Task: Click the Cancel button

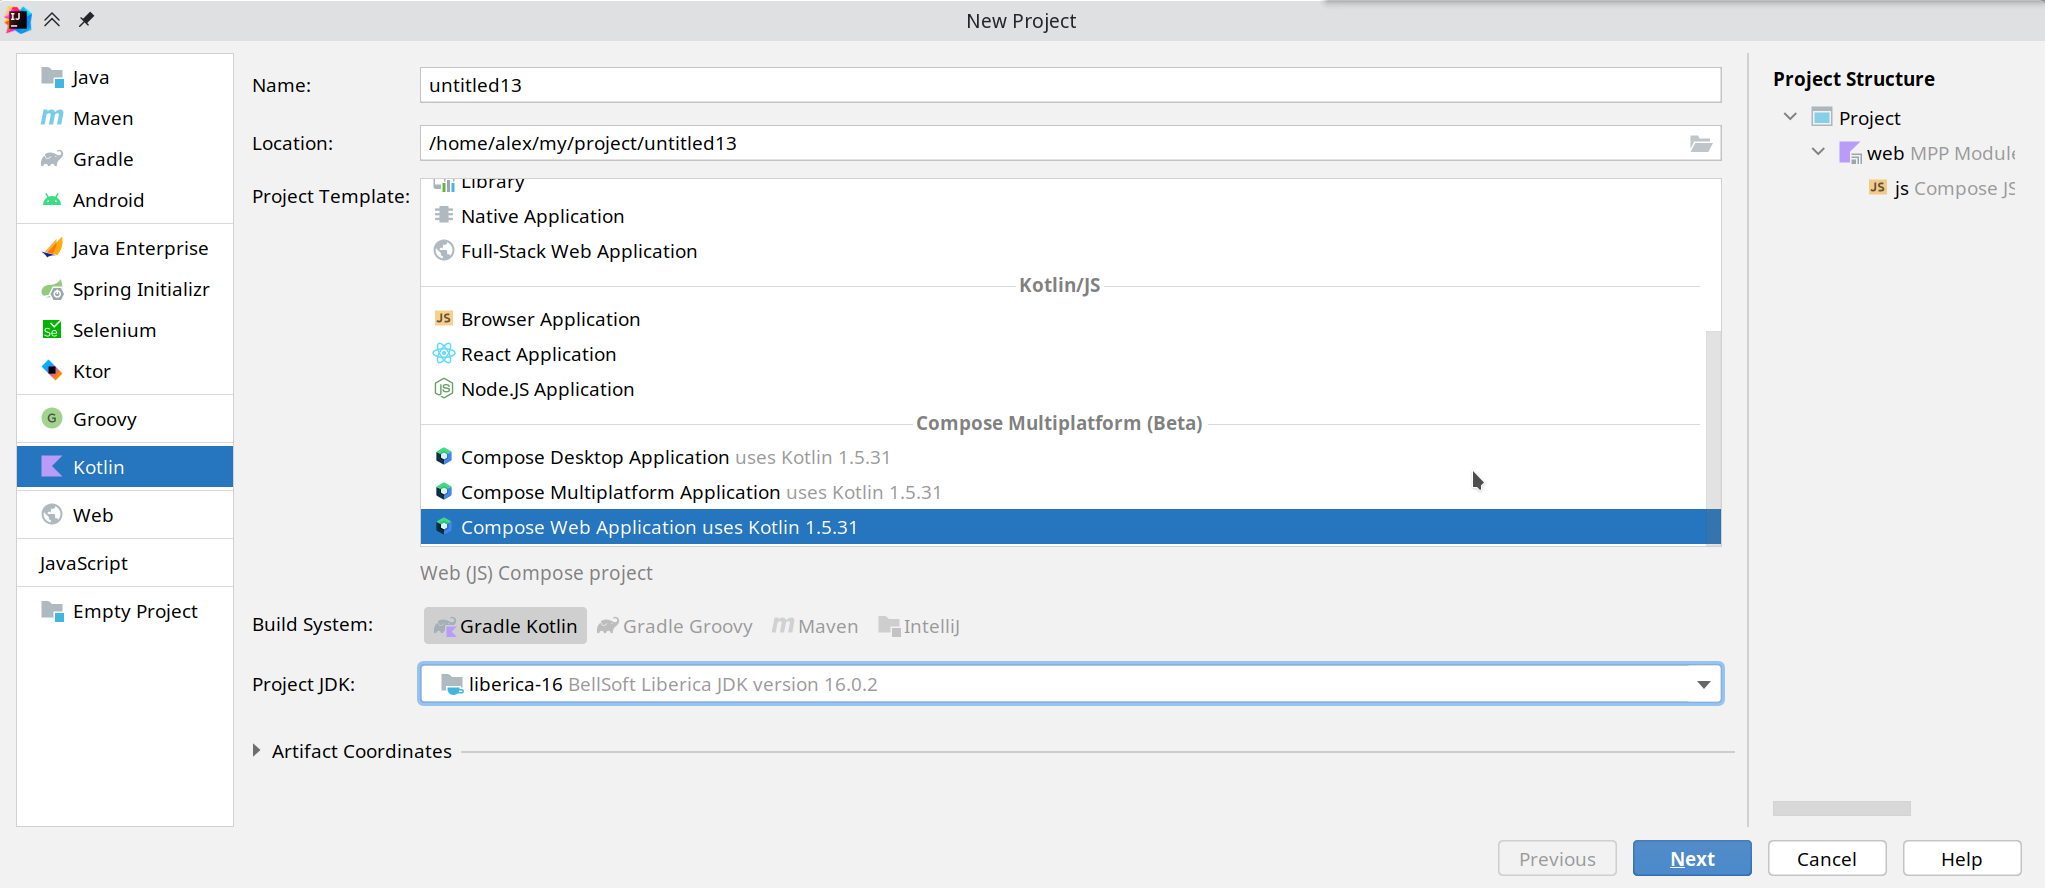Action: click(x=1827, y=859)
